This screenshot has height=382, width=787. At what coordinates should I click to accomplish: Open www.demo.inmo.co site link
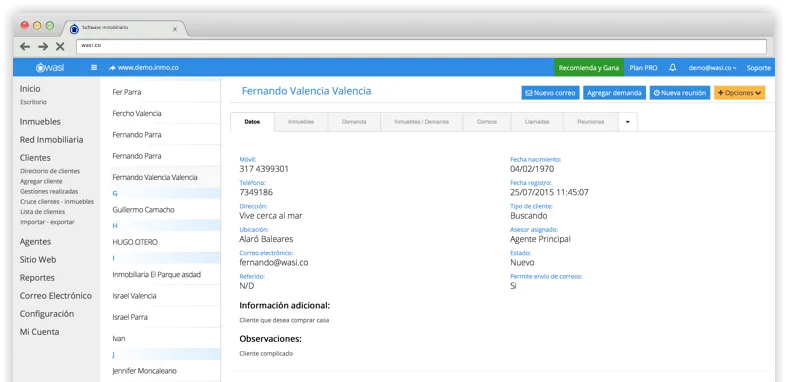pos(144,67)
